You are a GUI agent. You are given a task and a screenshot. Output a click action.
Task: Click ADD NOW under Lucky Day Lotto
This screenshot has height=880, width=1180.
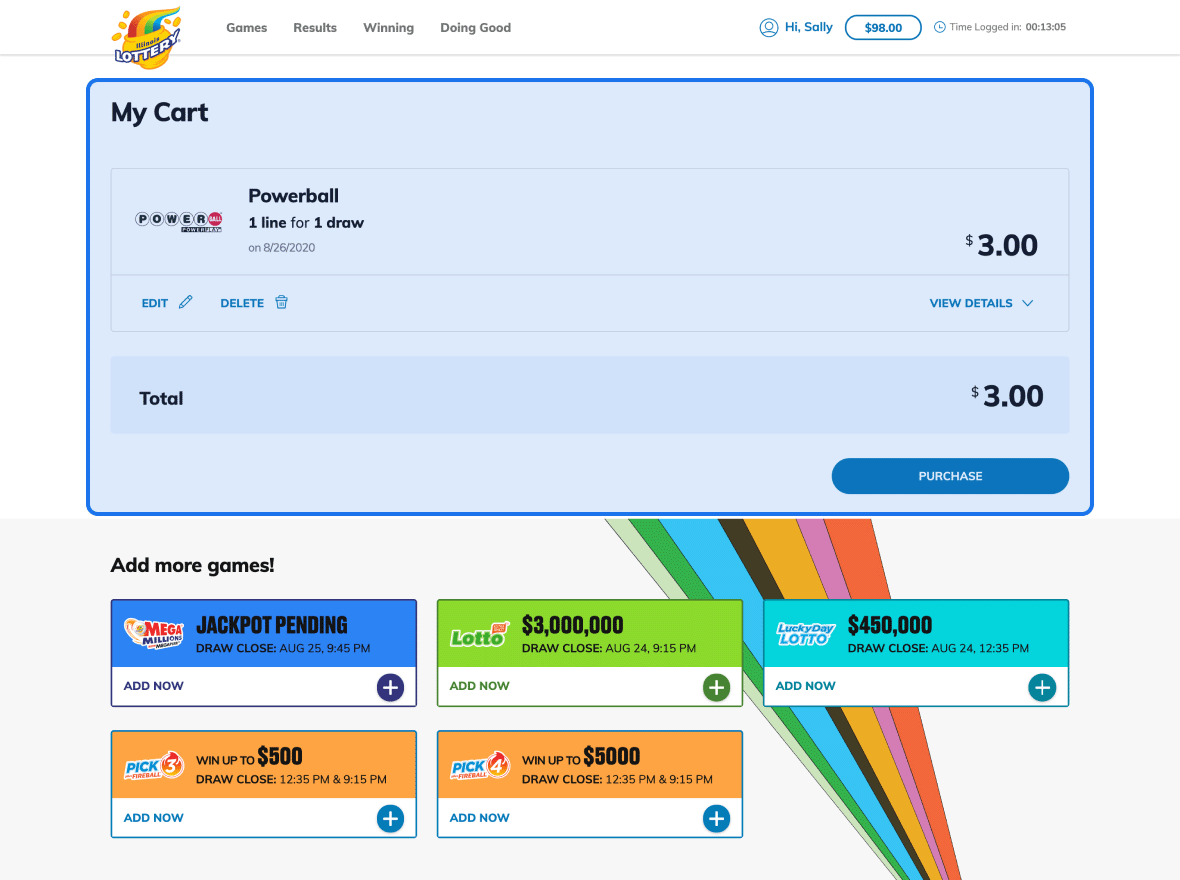pyautogui.click(x=805, y=686)
